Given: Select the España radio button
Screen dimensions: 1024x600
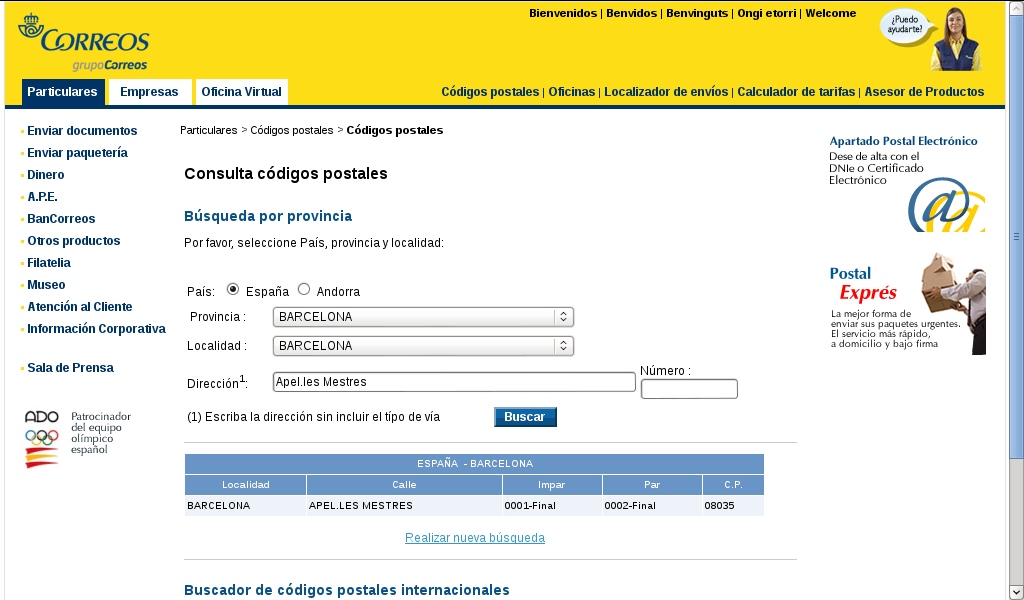Looking at the screenshot, I should (232, 289).
